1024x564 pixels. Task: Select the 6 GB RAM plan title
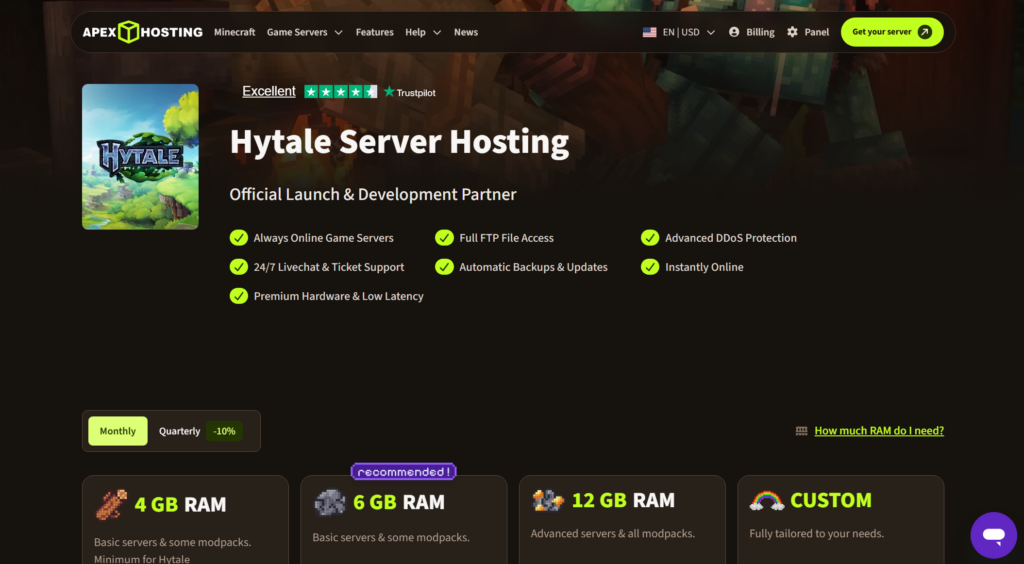399,502
